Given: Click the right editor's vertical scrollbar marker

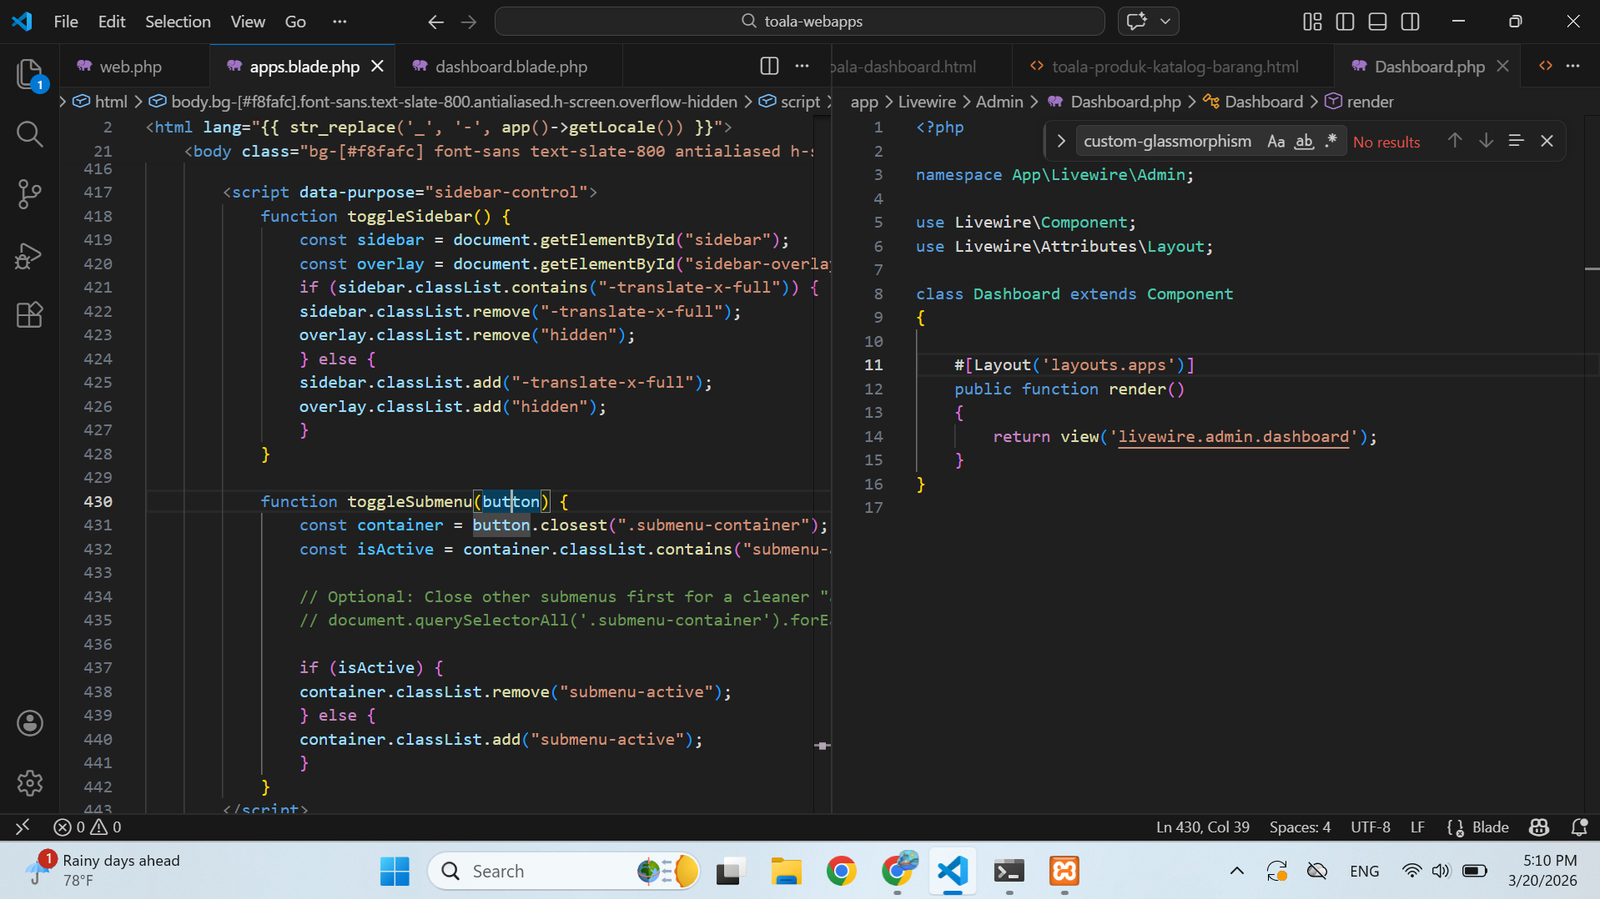Looking at the screenshot, I should (1591, 269).
